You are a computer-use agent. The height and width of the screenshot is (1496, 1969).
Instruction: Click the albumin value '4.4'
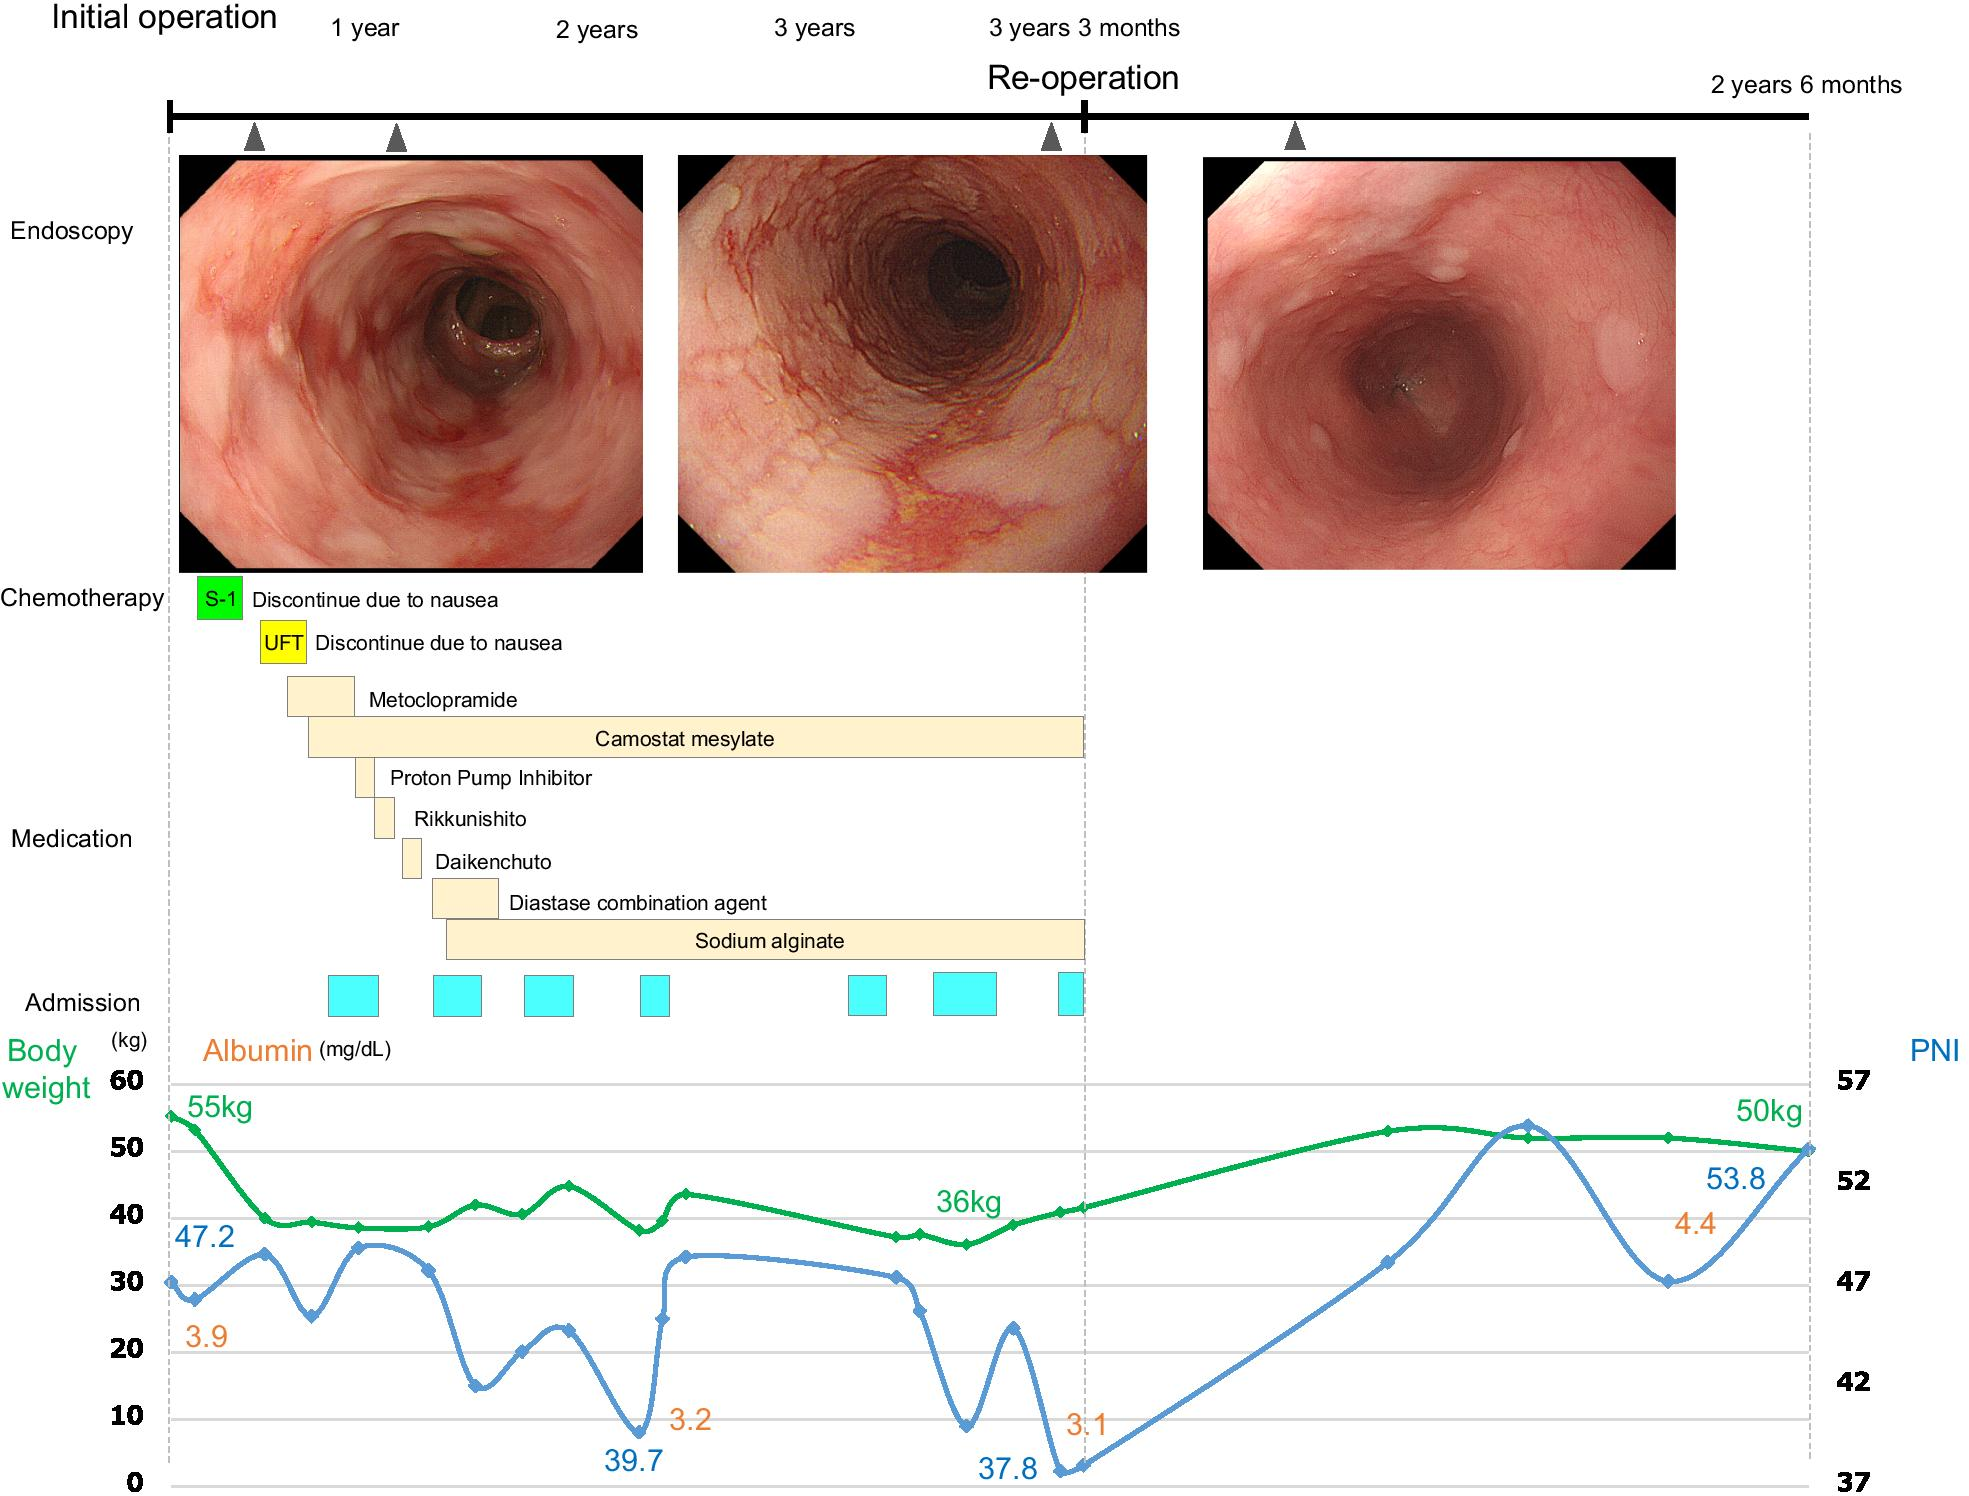pos(1695,1224)
